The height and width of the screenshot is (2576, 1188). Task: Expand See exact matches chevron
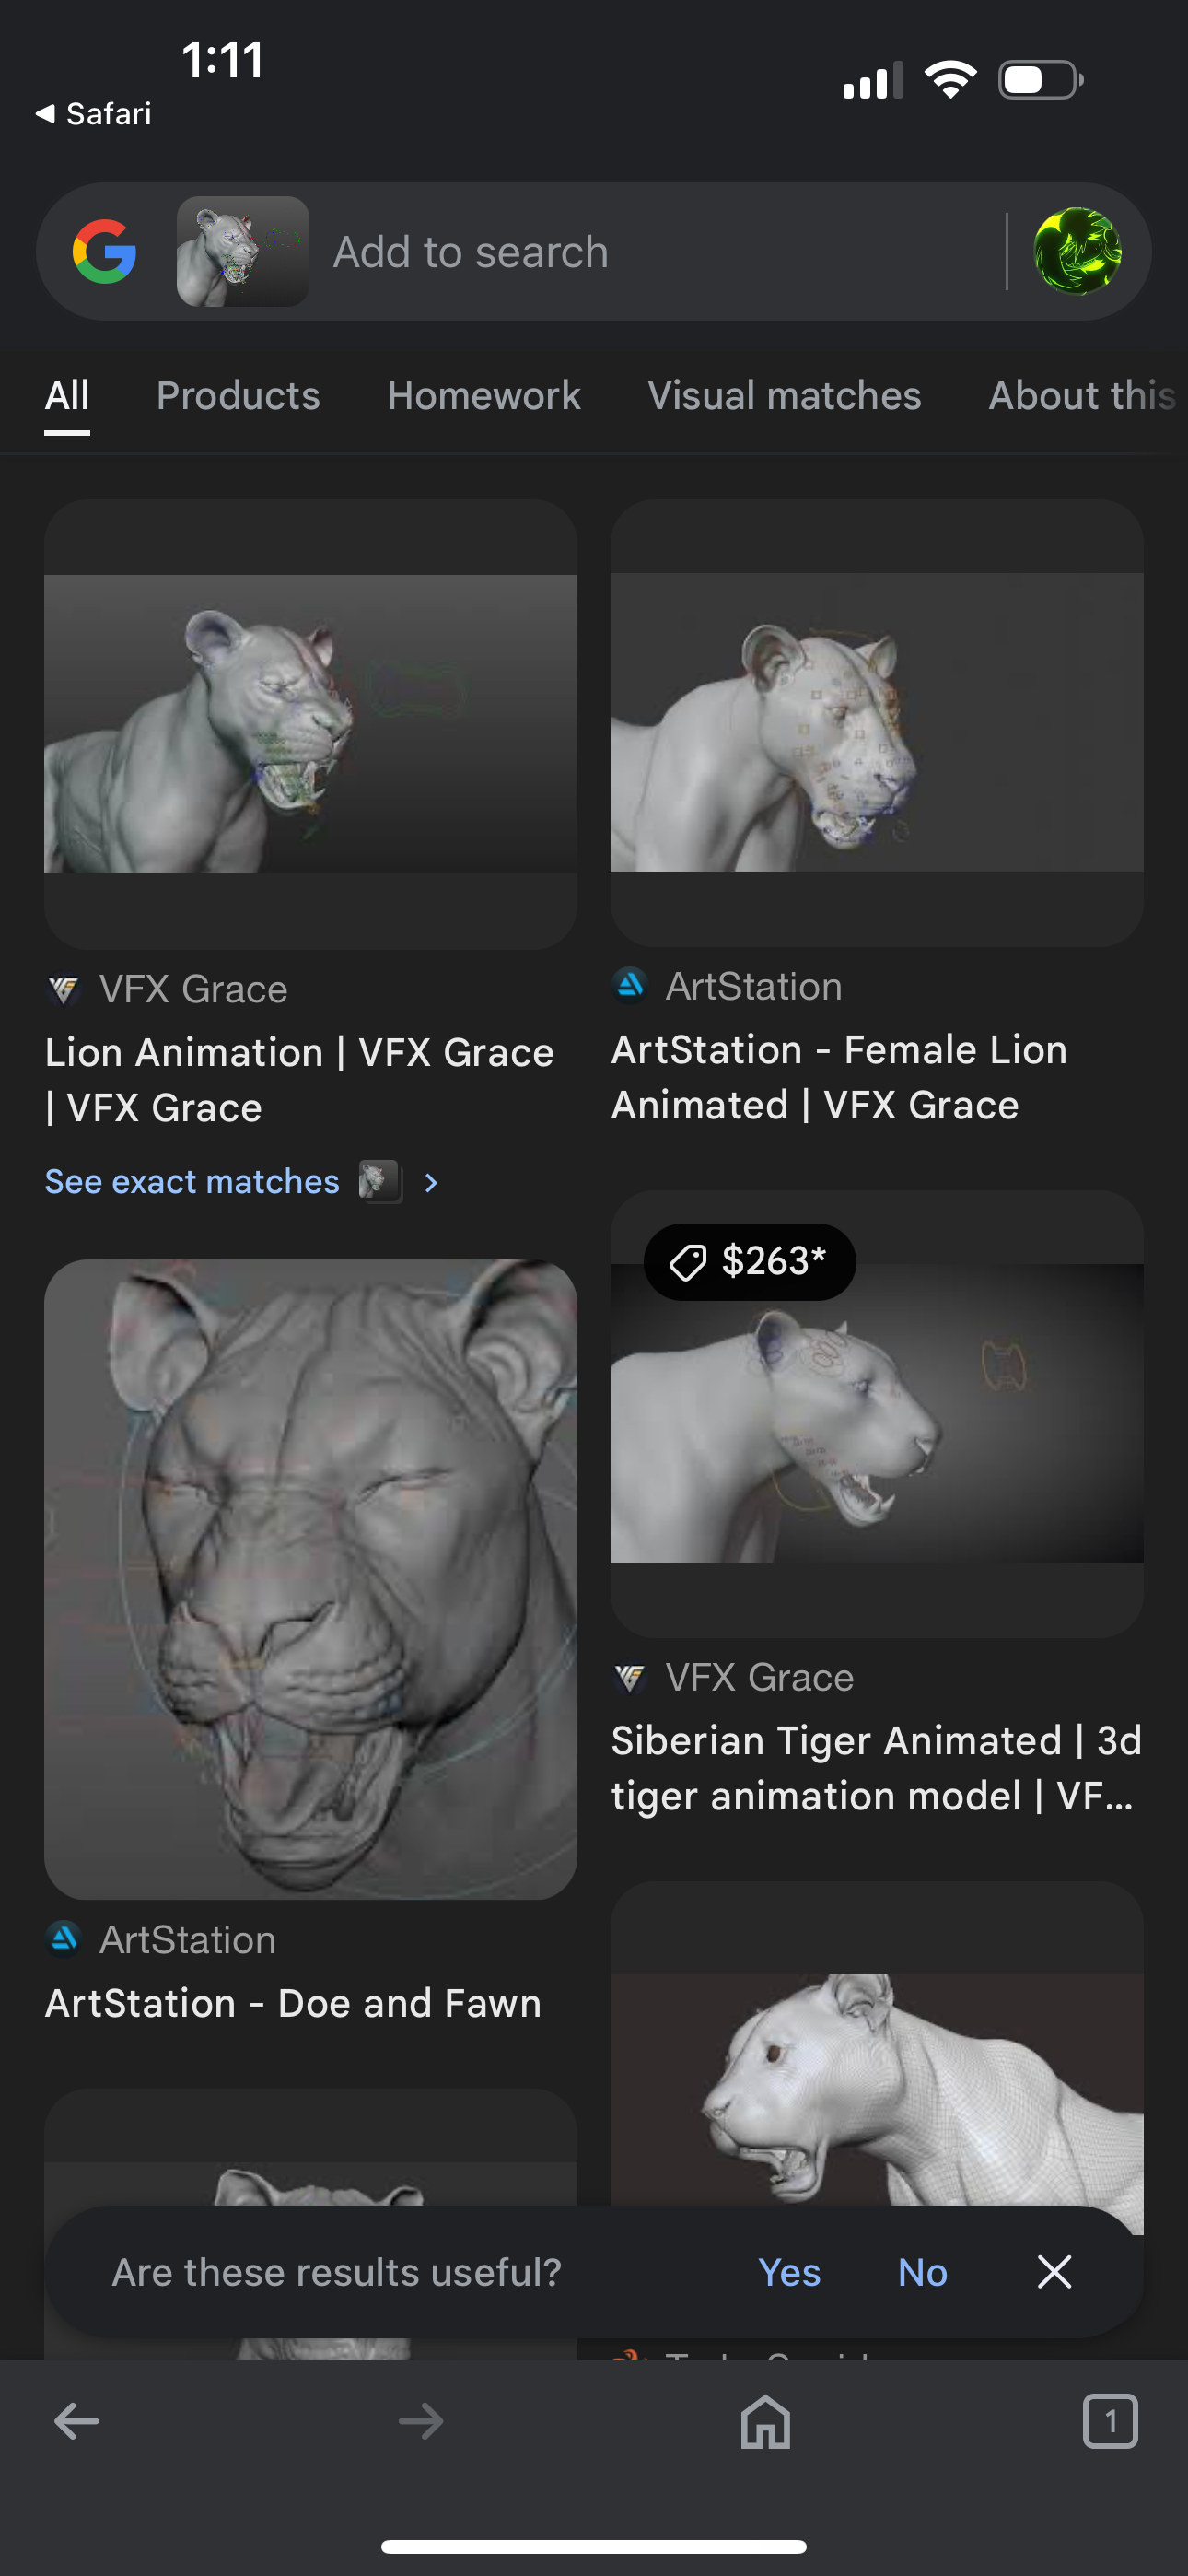(431, 1183)
